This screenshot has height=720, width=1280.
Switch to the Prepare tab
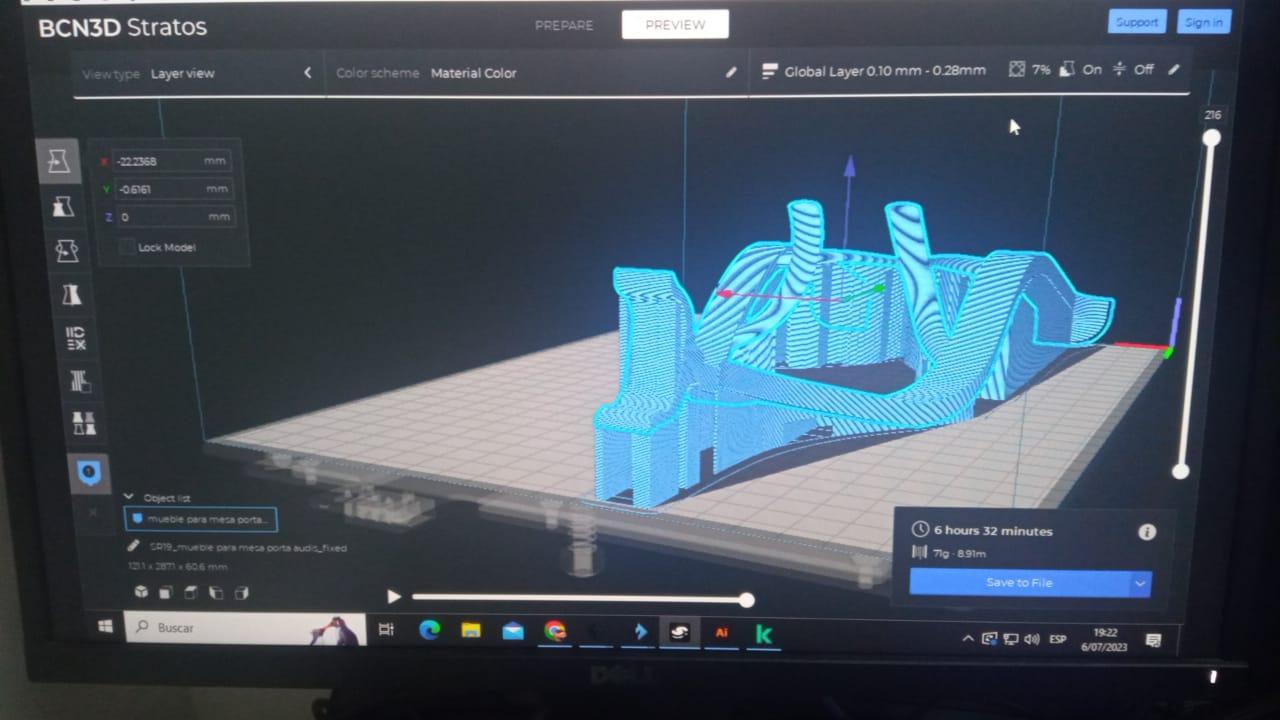(564, 25)
